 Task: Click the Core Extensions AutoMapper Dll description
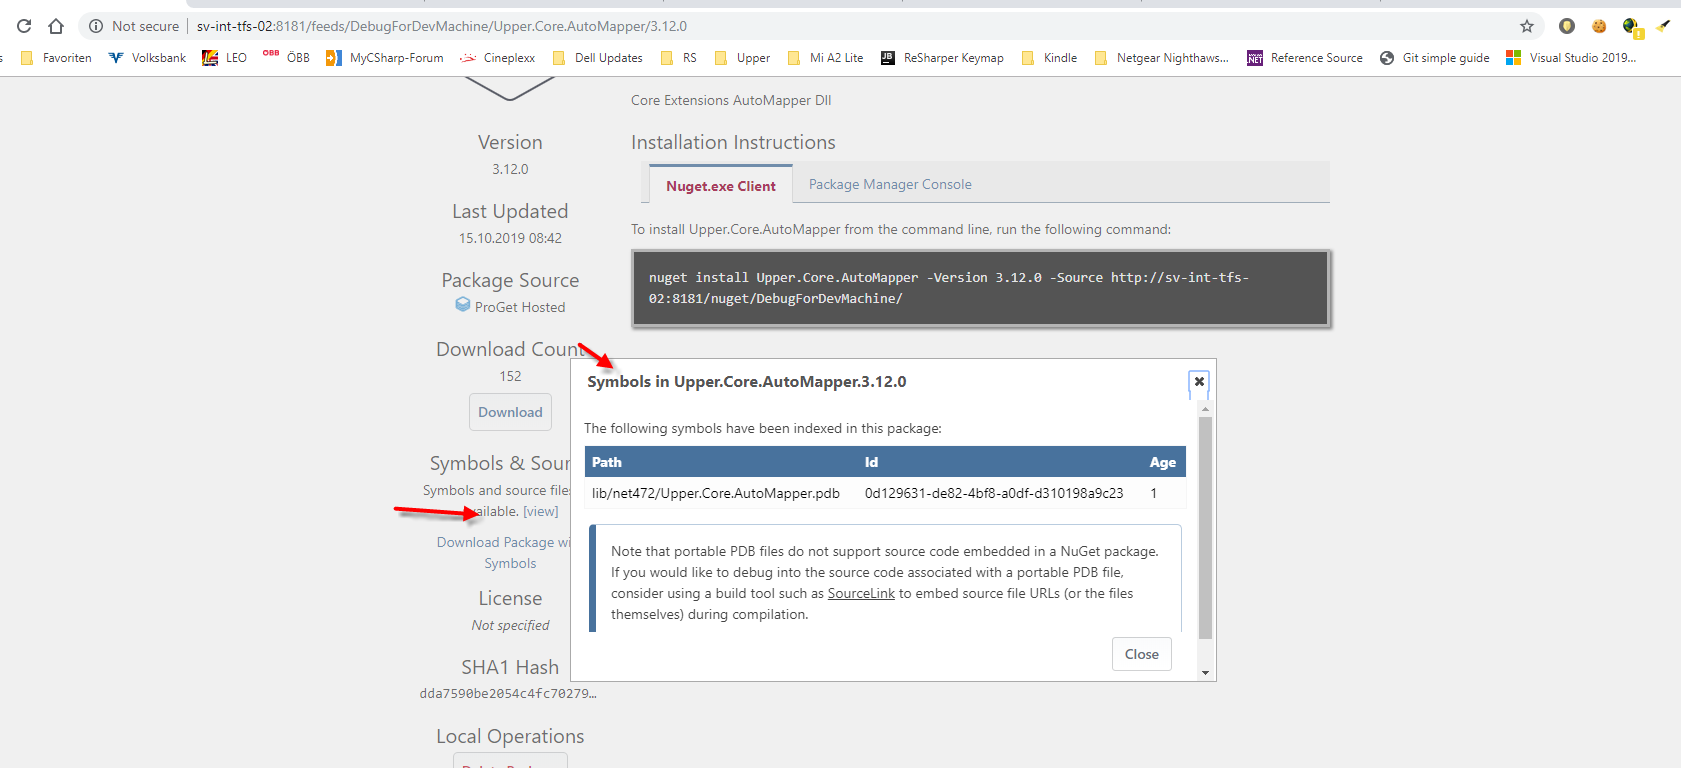pos(731,100)
